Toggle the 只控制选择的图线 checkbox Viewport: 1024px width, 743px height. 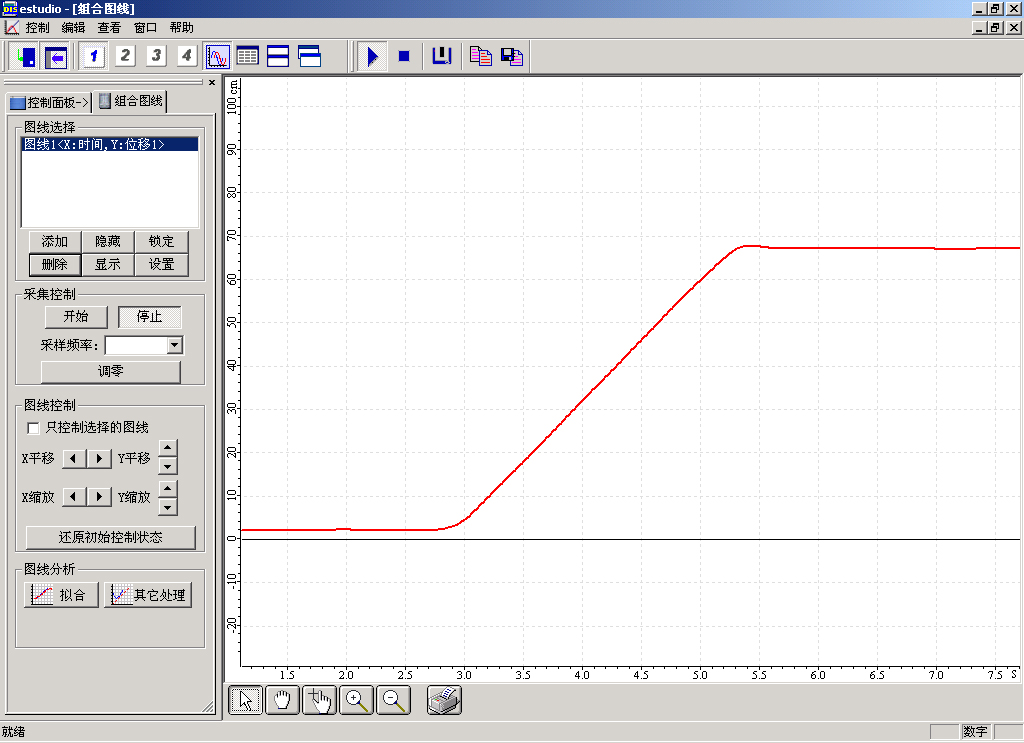click(x=34, y=428)
